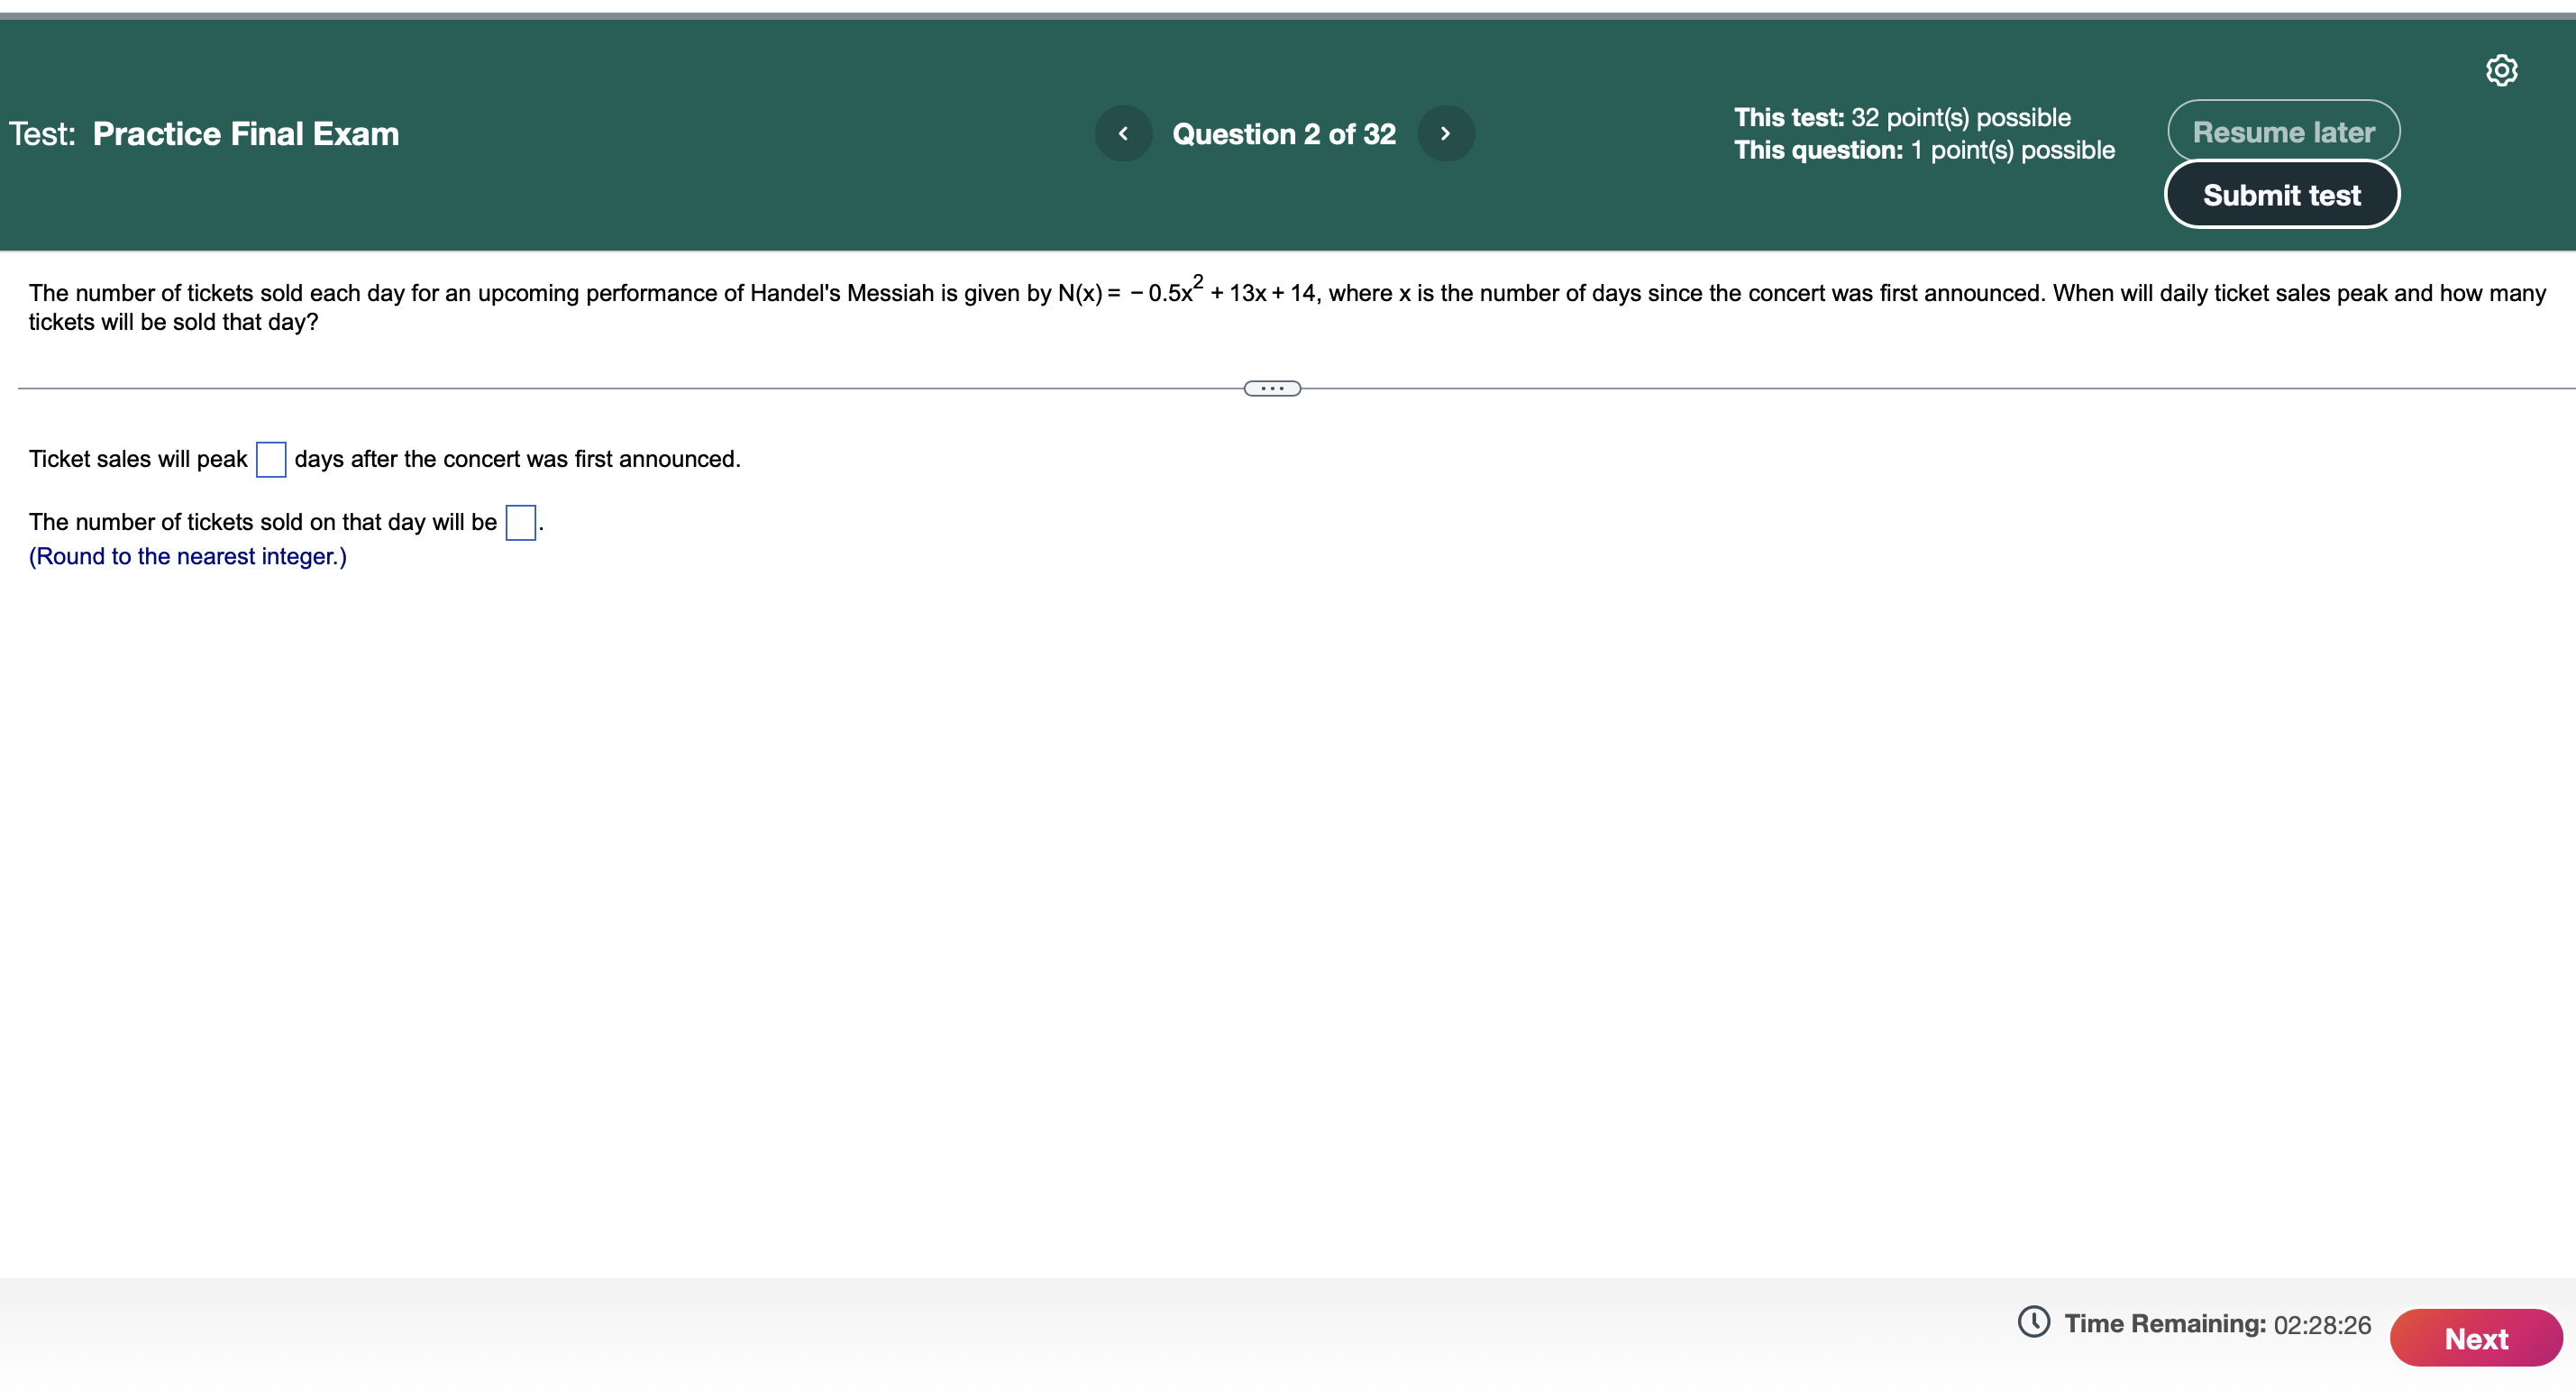Click the This question 1 point text
Screen dimensions: 2576x1399
(1925, 150)
